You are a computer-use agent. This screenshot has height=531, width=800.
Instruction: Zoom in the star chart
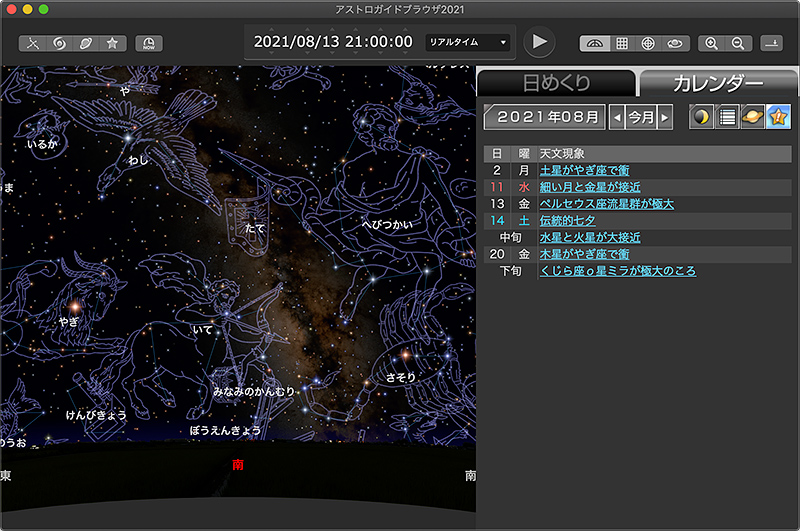click(711, 43)
